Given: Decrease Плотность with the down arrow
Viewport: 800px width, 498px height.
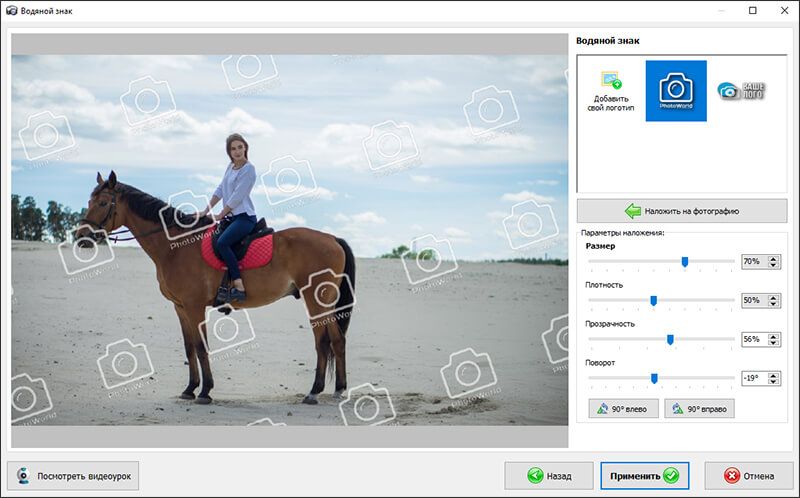Looking at the screenshot, I should point(773,304).
